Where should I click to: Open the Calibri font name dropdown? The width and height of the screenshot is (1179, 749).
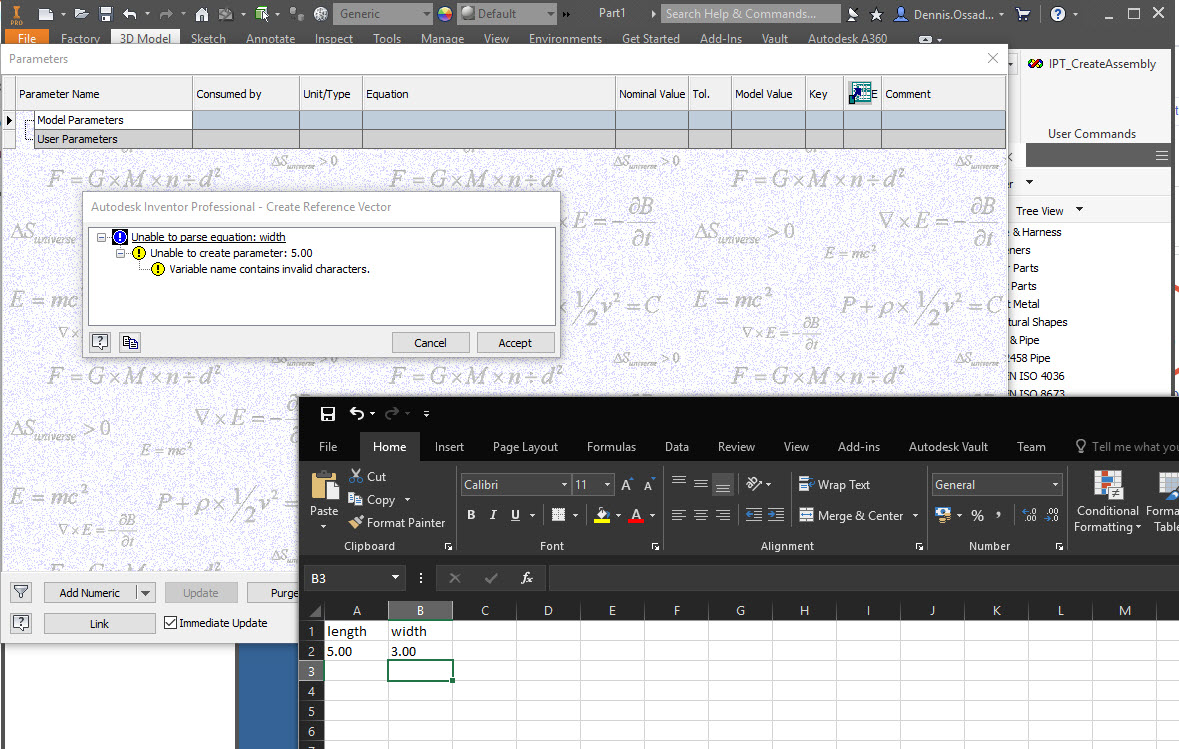point(564,485)
